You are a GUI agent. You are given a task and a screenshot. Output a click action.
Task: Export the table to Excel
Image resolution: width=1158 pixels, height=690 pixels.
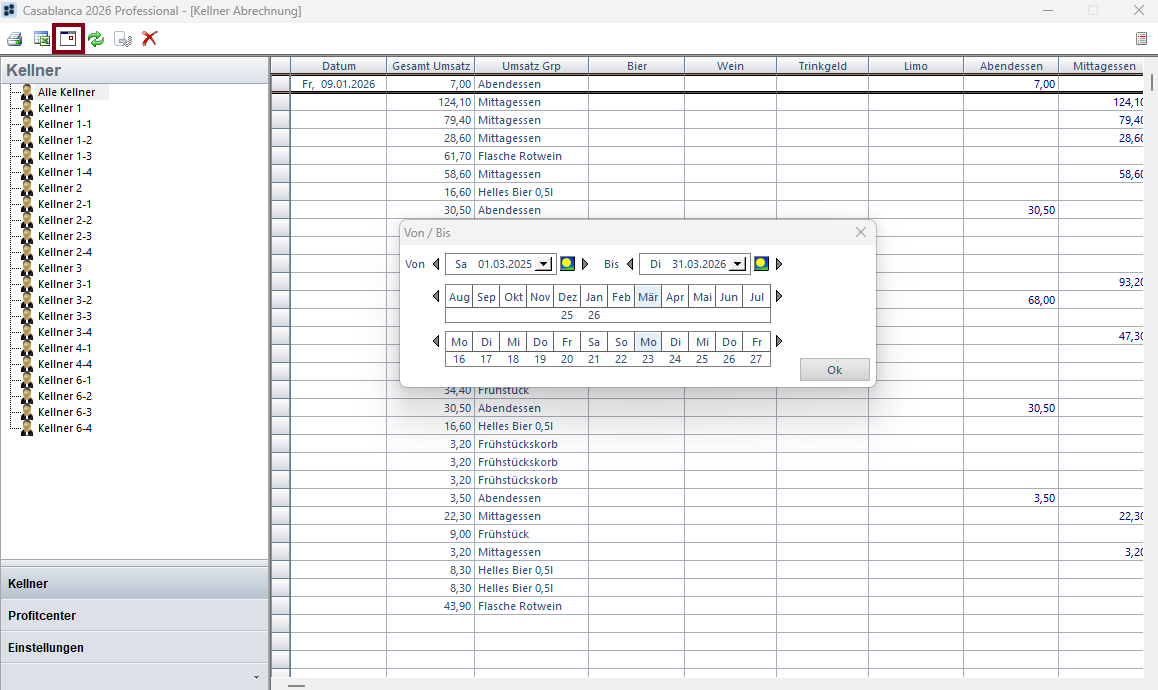[41, 38]
